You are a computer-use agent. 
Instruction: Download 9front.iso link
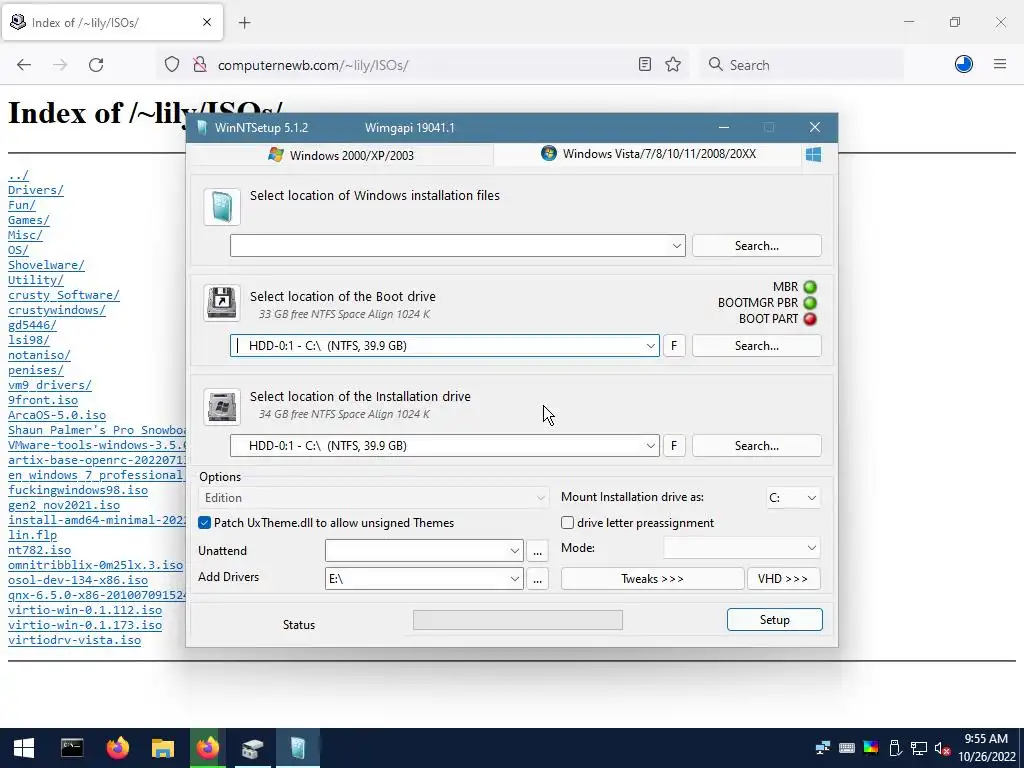[43, 400]
